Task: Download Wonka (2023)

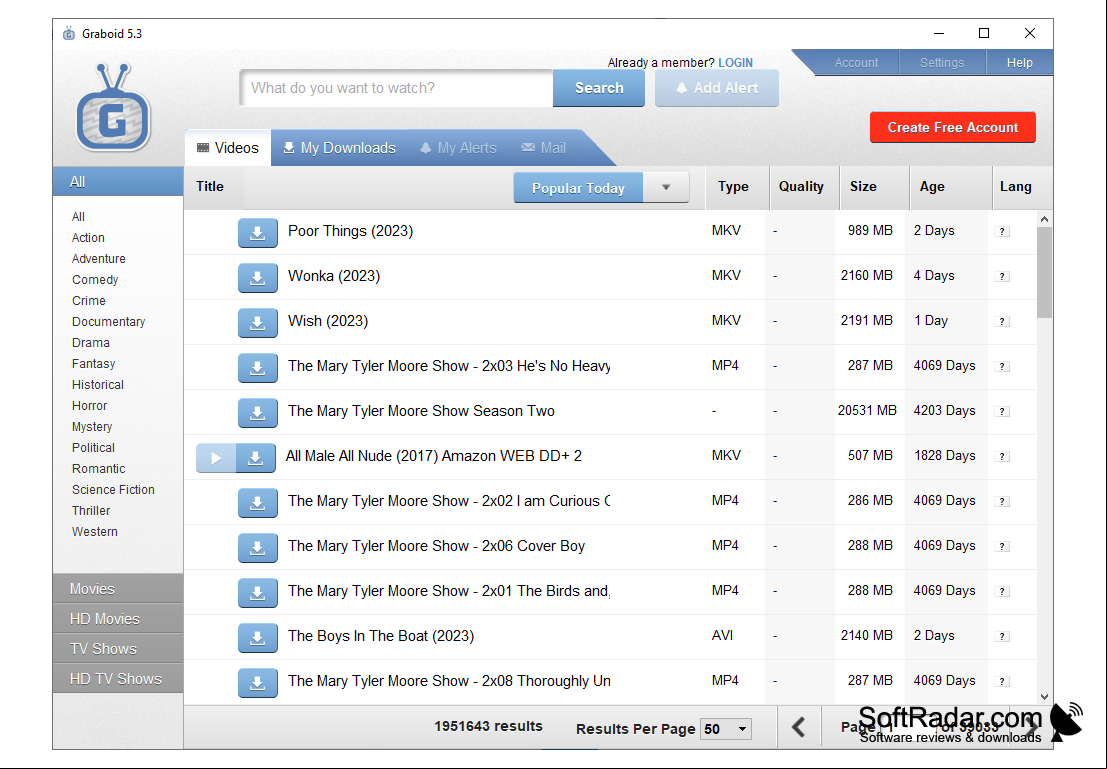Action: pyautogui.click(x=257, y=278)
